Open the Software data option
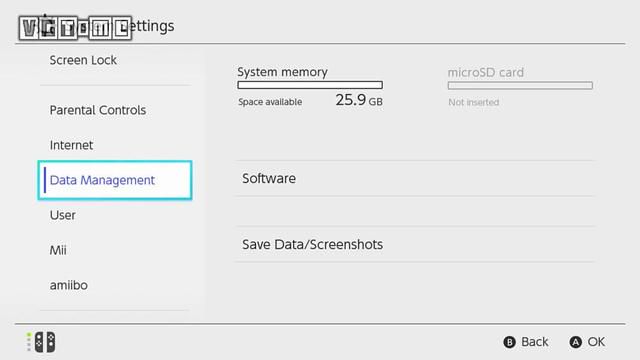Screen dimensions: 640x360 click(x=415, y=178)
